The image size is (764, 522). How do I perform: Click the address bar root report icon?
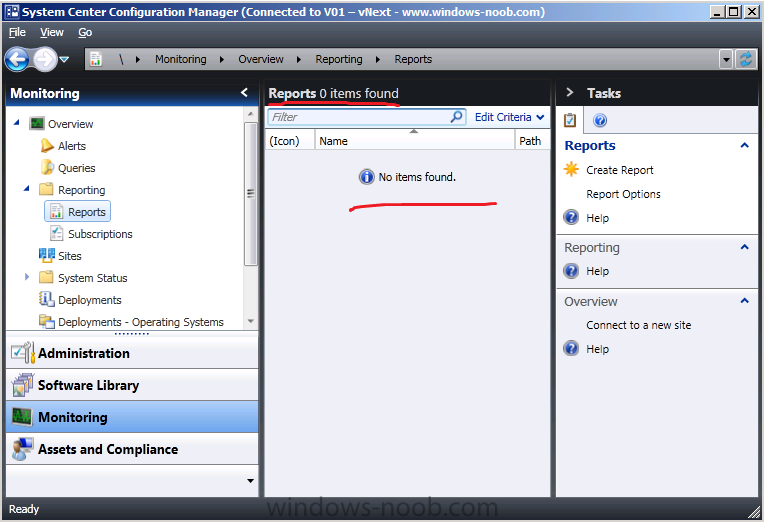point(96,59)
